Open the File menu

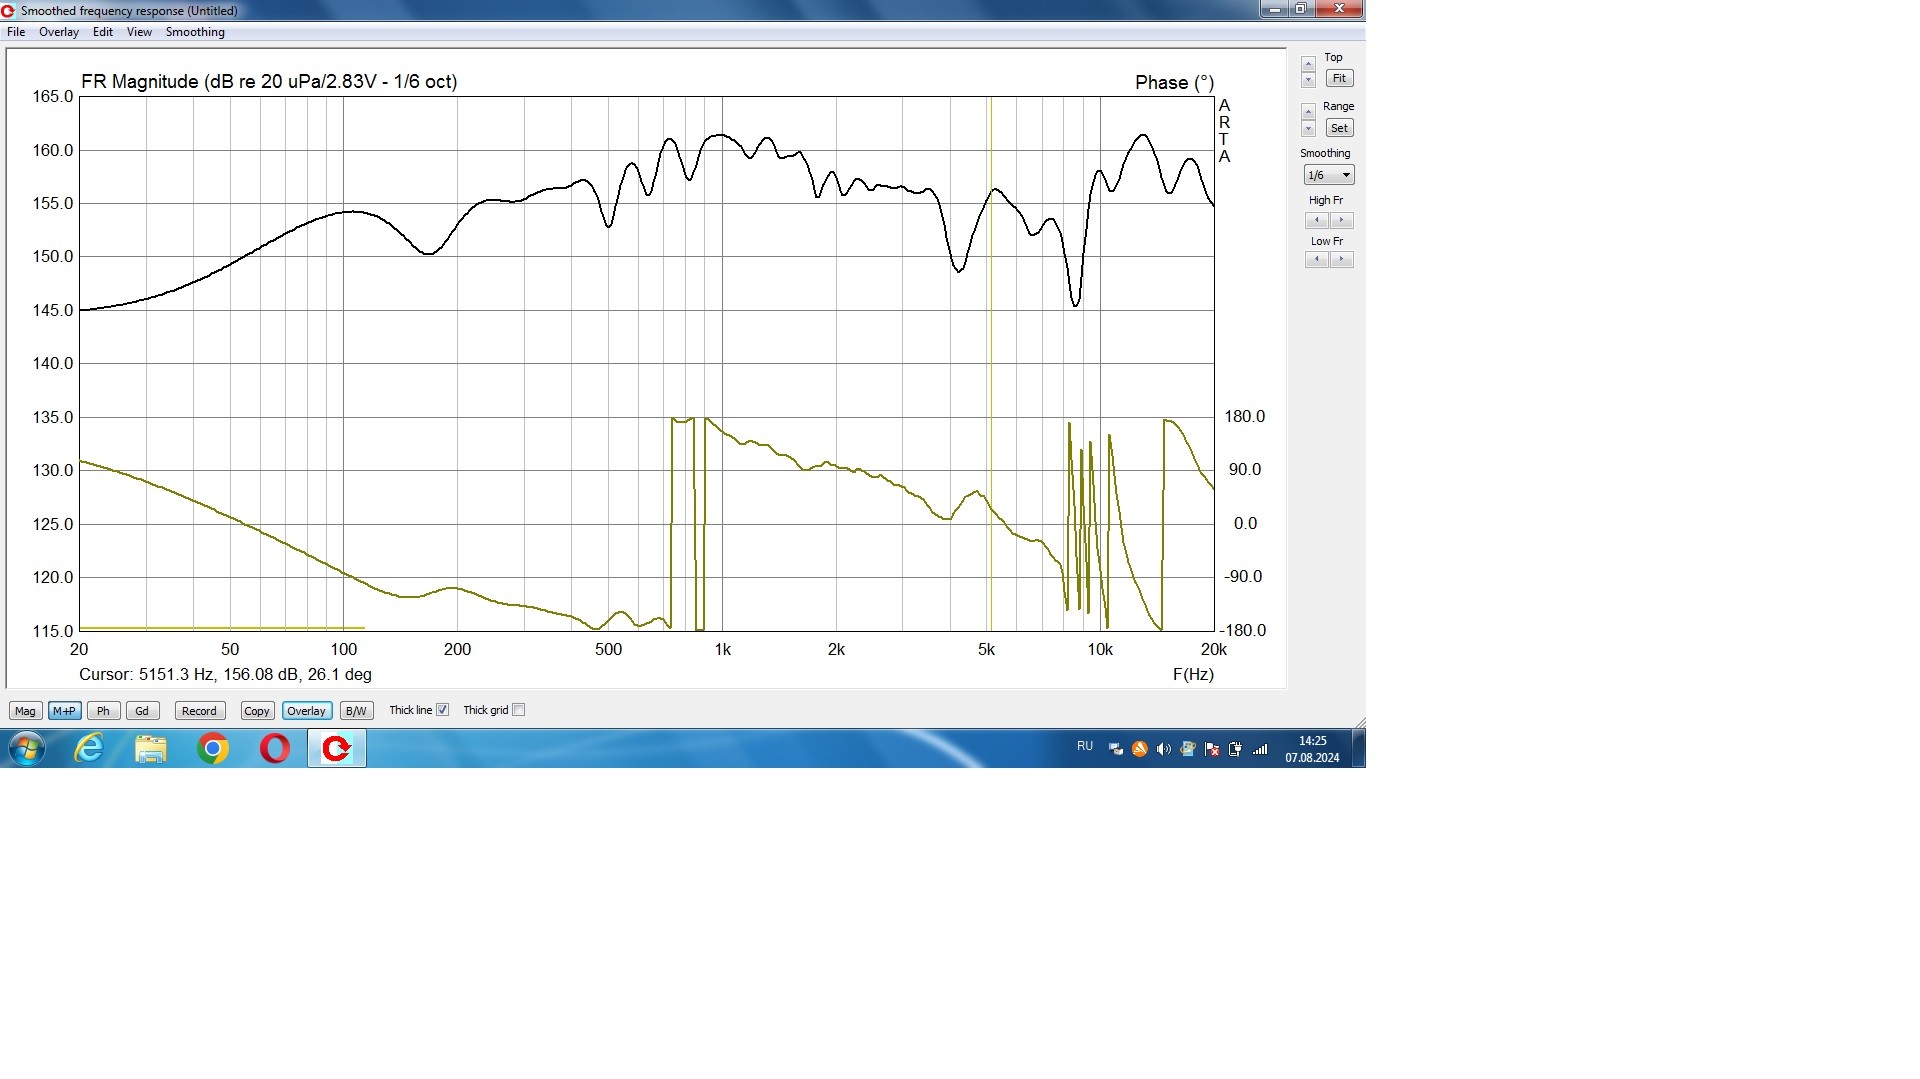coord(16,32)
